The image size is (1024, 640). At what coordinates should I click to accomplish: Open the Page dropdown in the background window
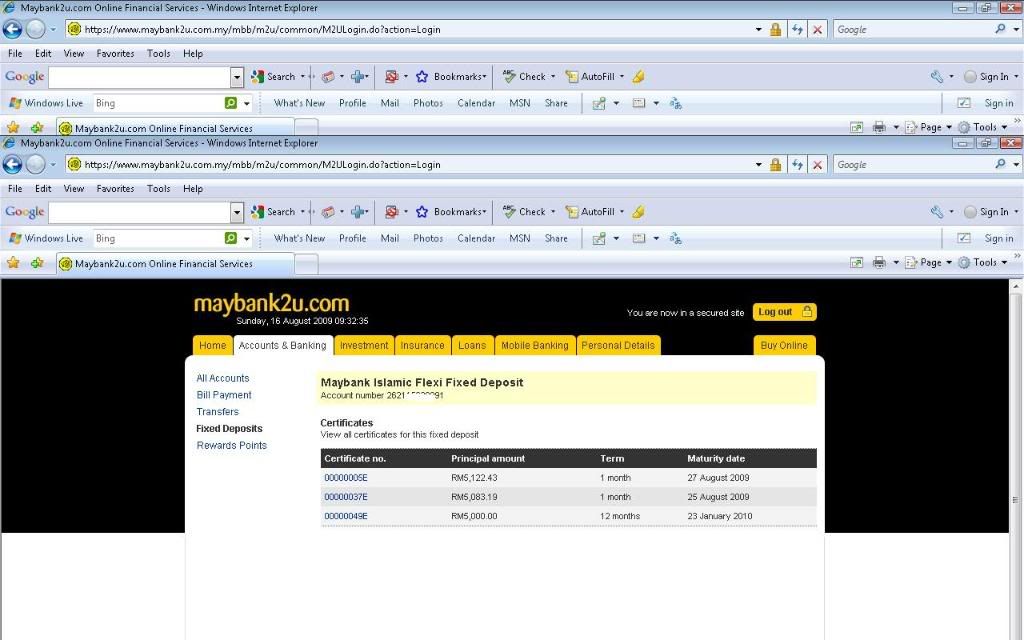949,127
